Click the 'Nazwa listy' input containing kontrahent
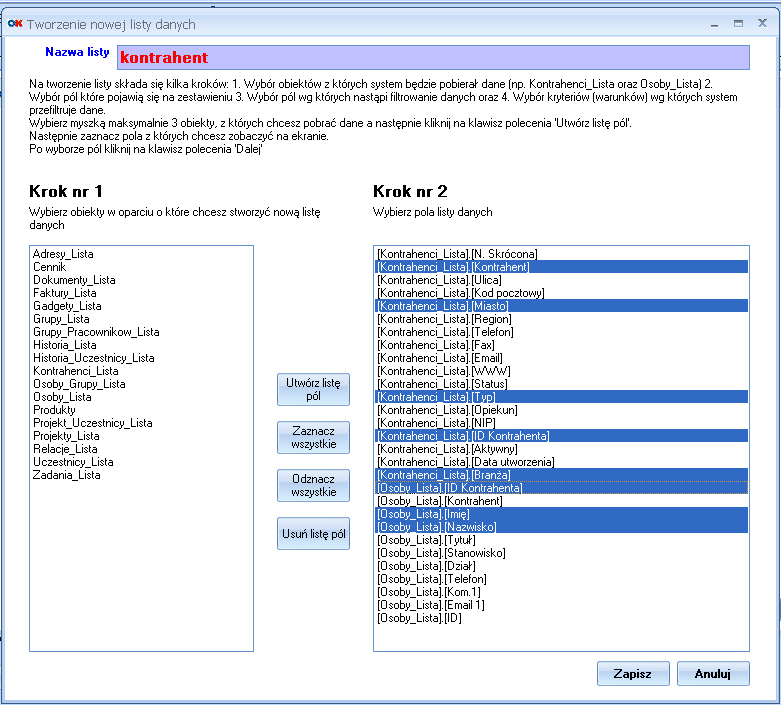The height and width of the screenshot is (705, 781). click(433, 57)
